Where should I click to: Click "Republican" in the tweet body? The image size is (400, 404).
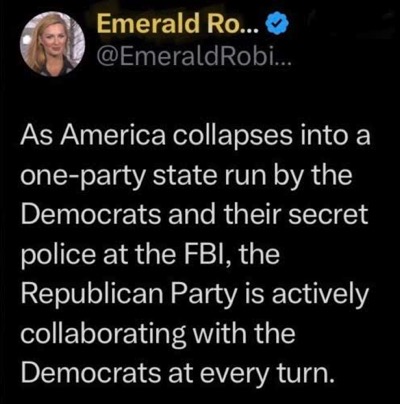point(92,295)
